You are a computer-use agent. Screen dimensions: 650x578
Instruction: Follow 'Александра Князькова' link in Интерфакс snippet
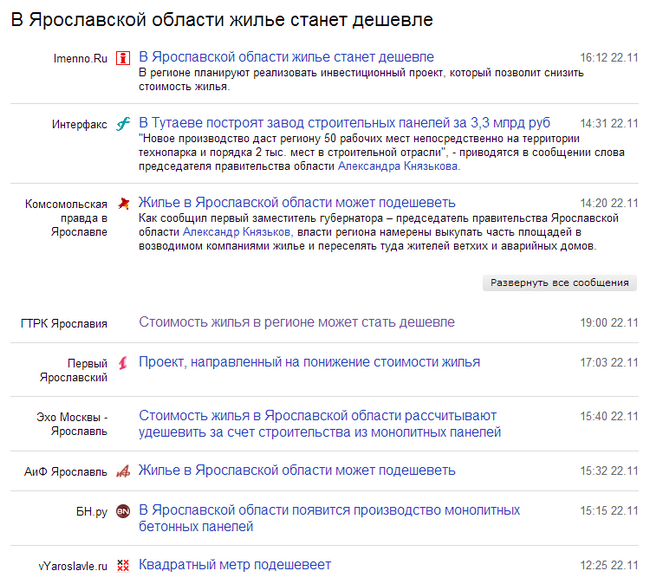(x=398, y=166)
